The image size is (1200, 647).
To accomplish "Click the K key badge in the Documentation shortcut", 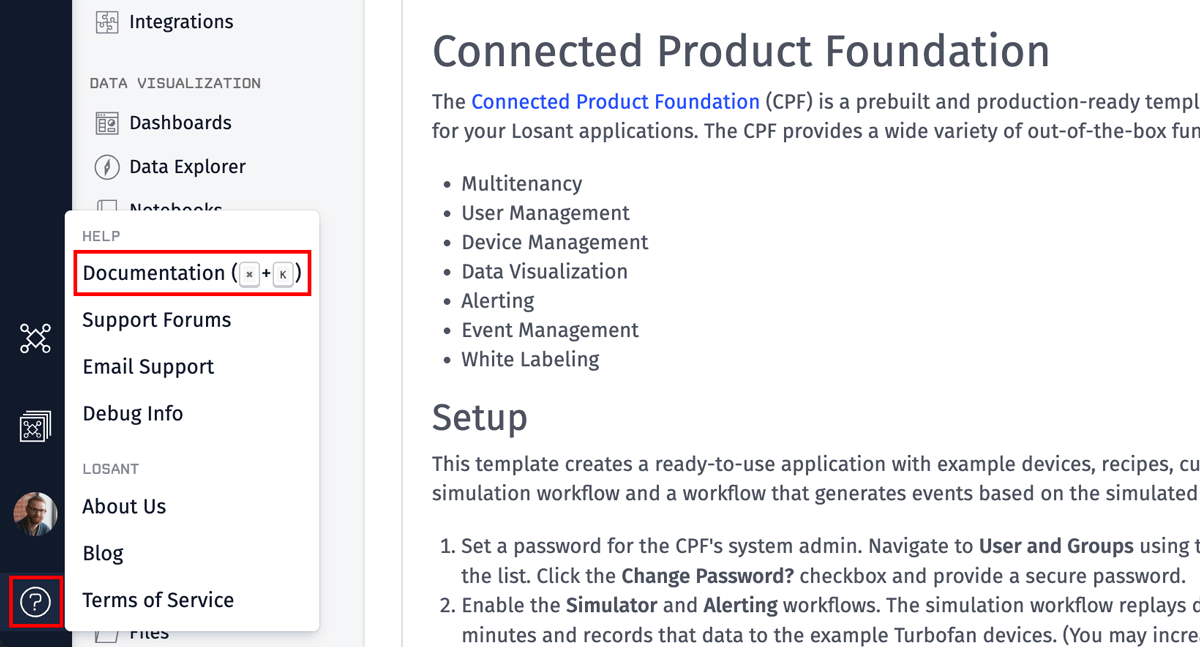I will pyautogui.click(x=283, y=273).
